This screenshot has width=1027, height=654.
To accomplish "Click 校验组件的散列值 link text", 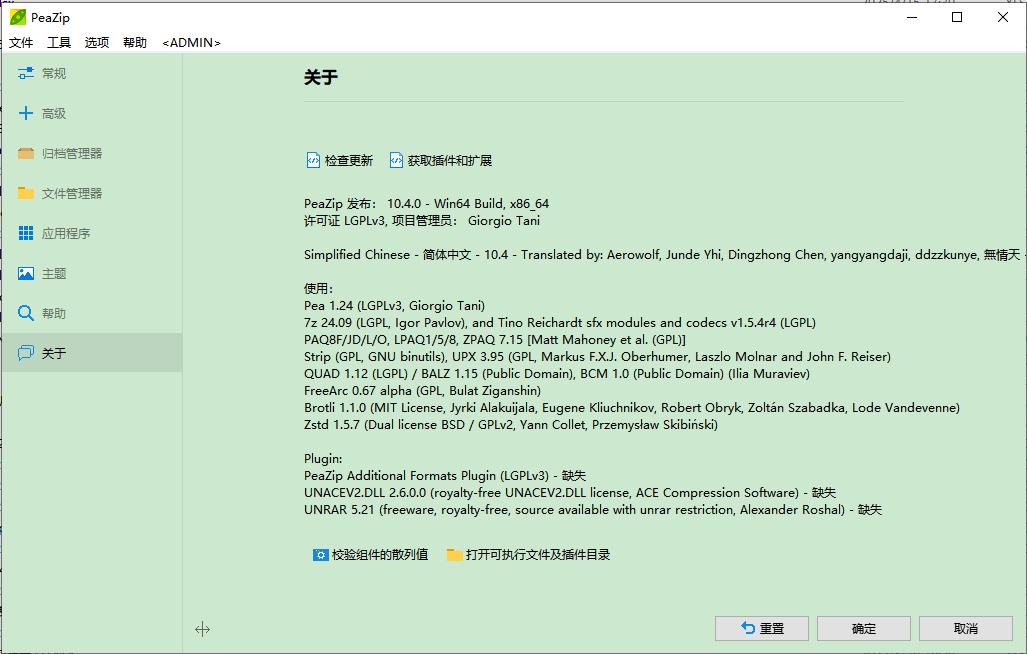I will click(x=380, y=555).
